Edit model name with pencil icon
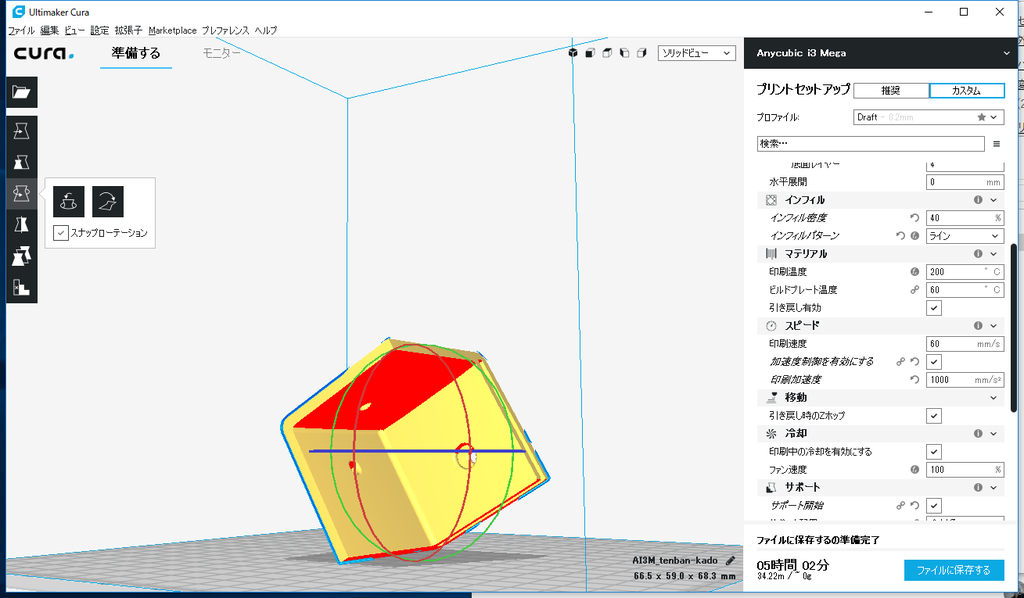Viewport: 1024px width, 598px height. click(x=730, y=560)
